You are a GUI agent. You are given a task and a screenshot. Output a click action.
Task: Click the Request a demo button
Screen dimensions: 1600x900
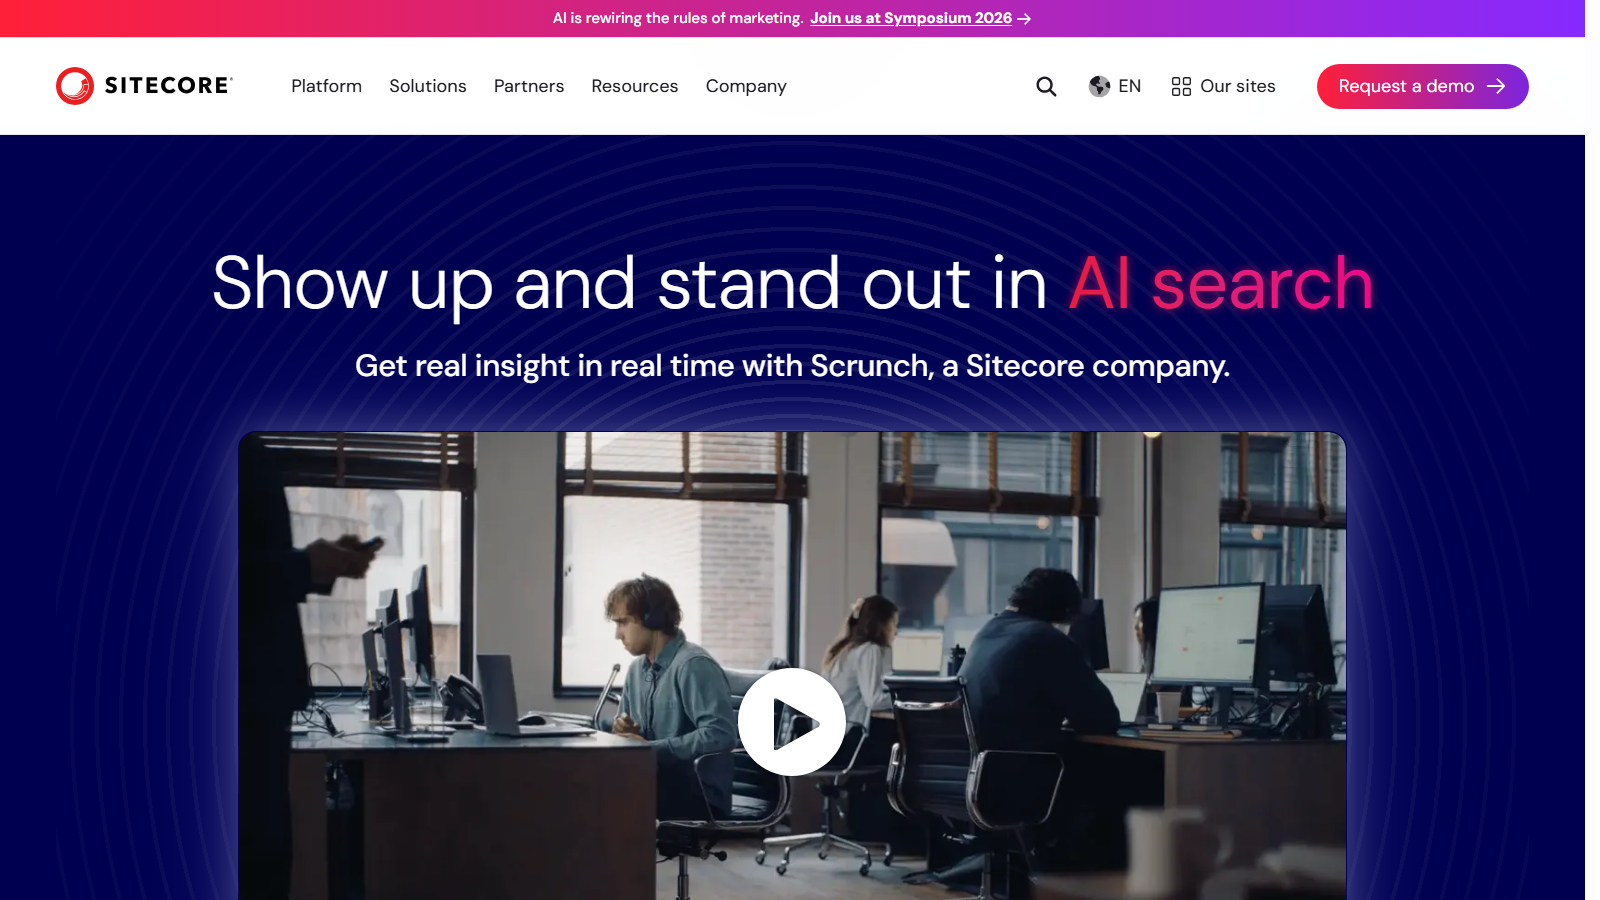[x=1422, y=86]
